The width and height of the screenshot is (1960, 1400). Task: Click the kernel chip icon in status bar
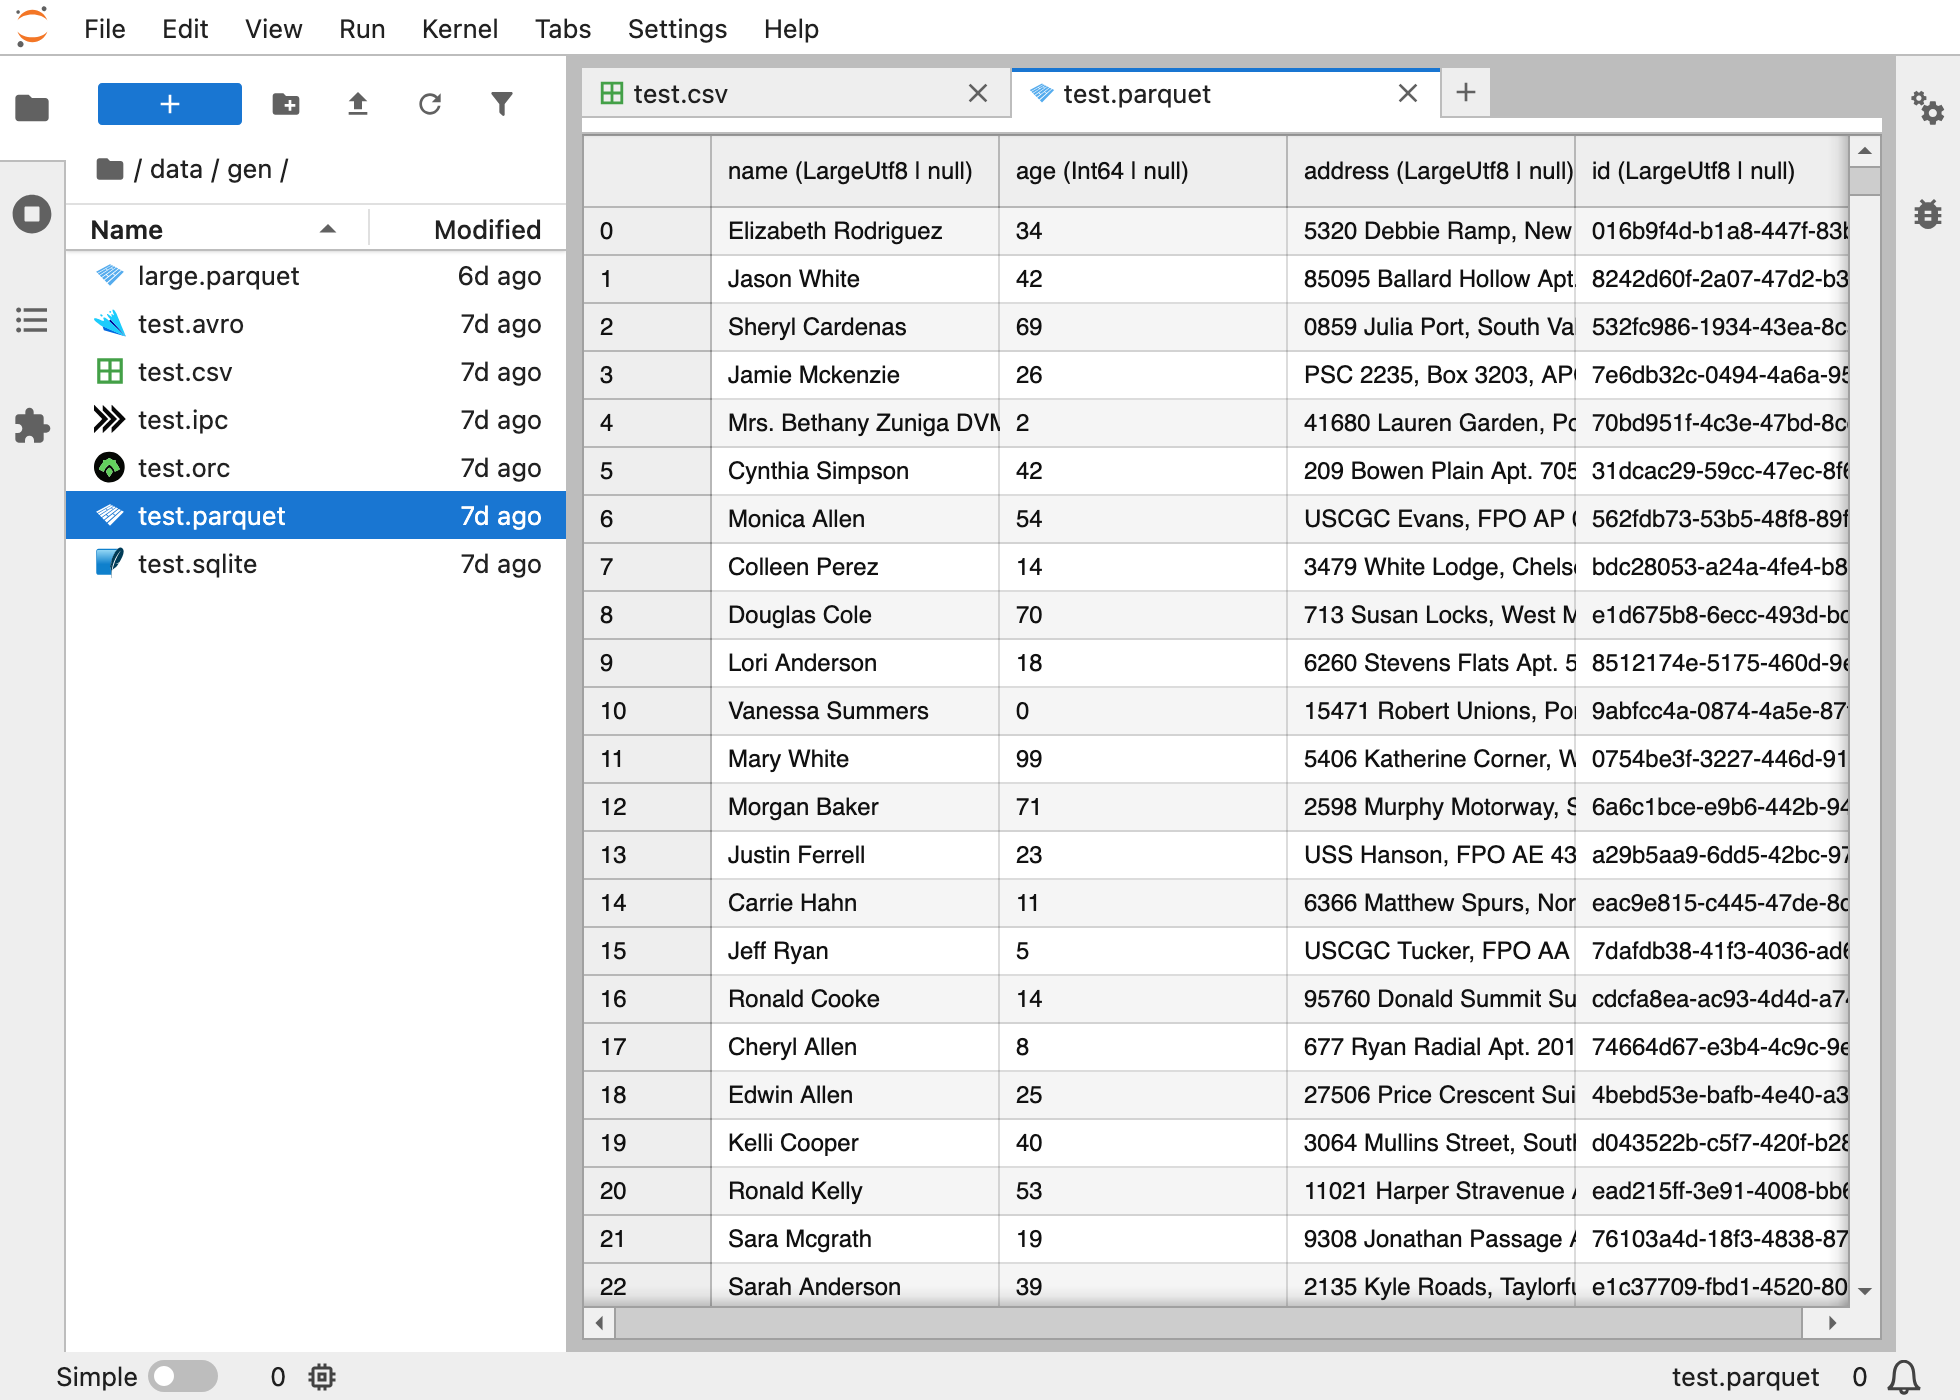tap(322, 1377)
